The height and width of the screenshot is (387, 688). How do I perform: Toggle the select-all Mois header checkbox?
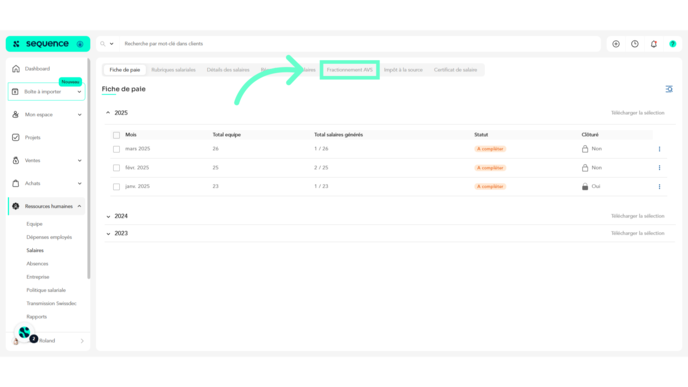[116, 135]
